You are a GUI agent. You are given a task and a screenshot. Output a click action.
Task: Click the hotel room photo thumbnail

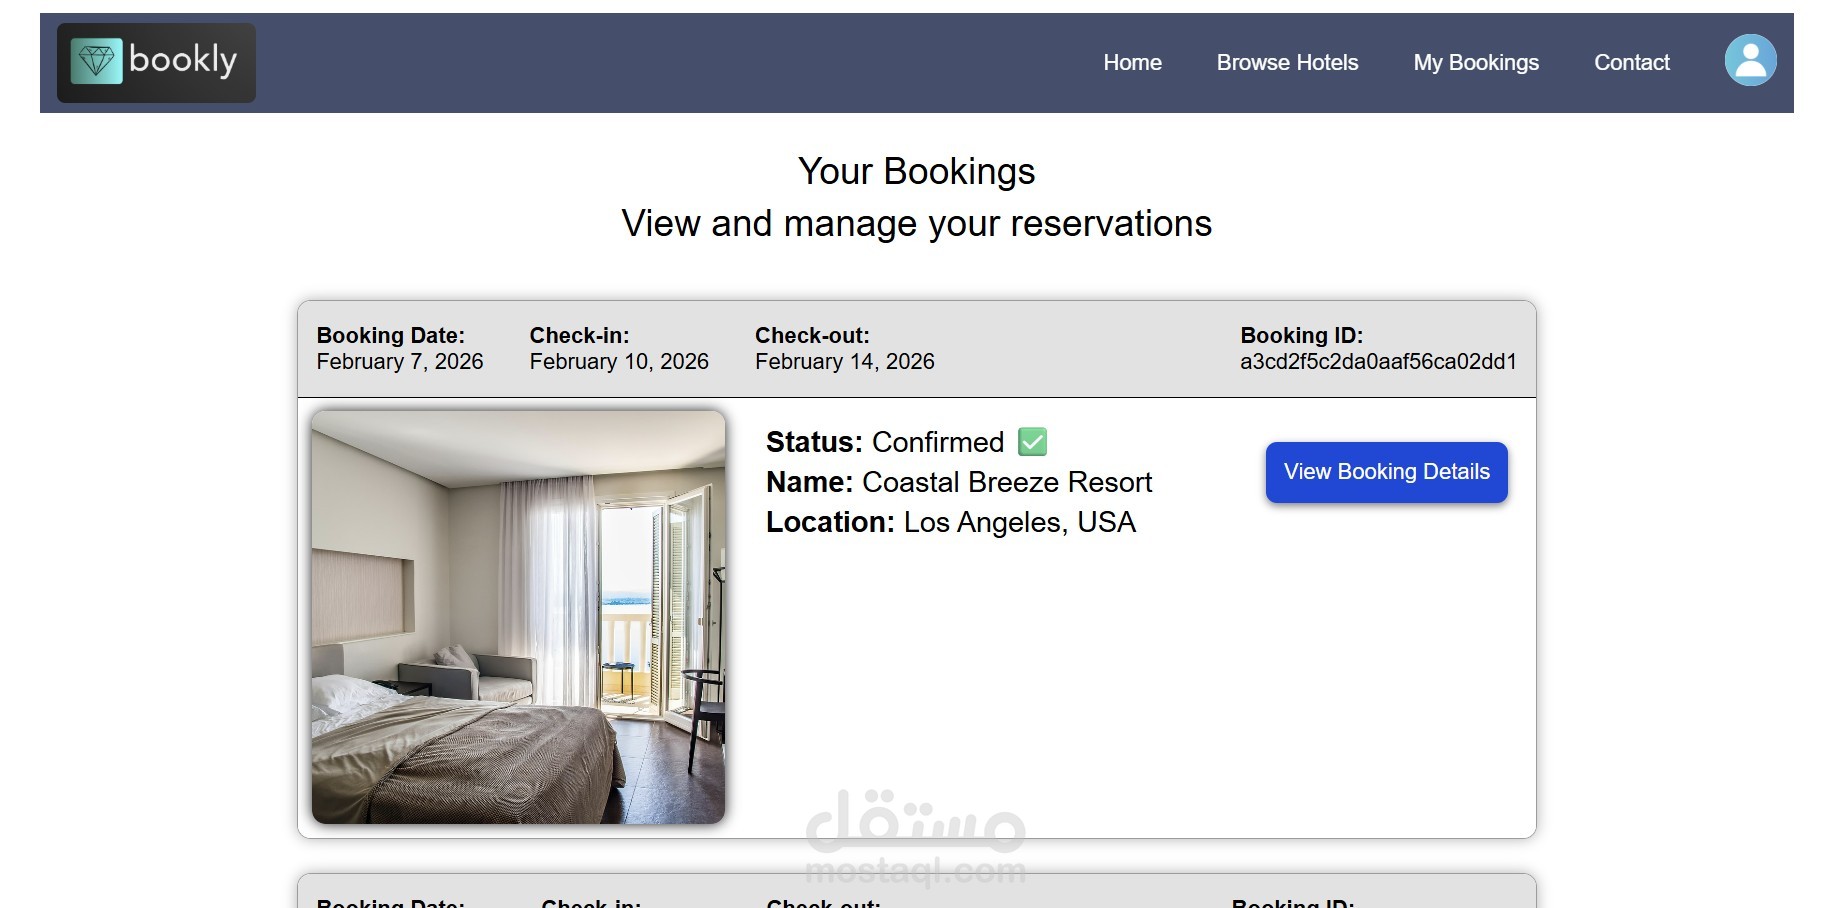pos(518,617)
